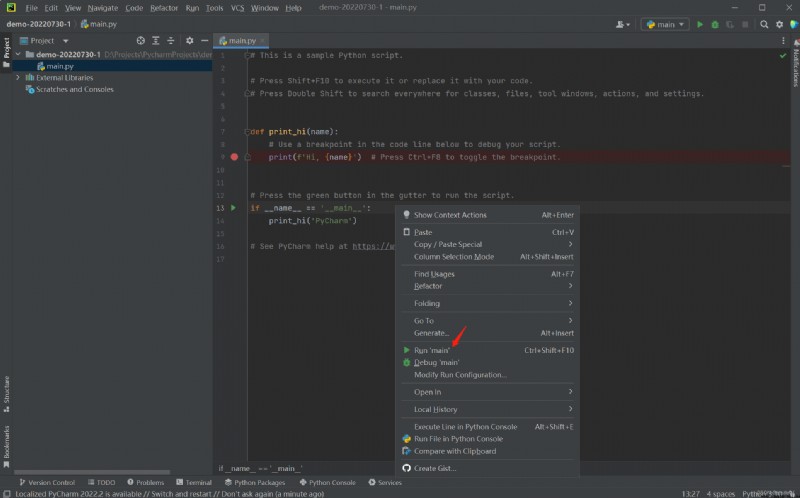The height and width of the screenshot is (498, 800).
Task: Open Project panel options gear
Action: 189,41
